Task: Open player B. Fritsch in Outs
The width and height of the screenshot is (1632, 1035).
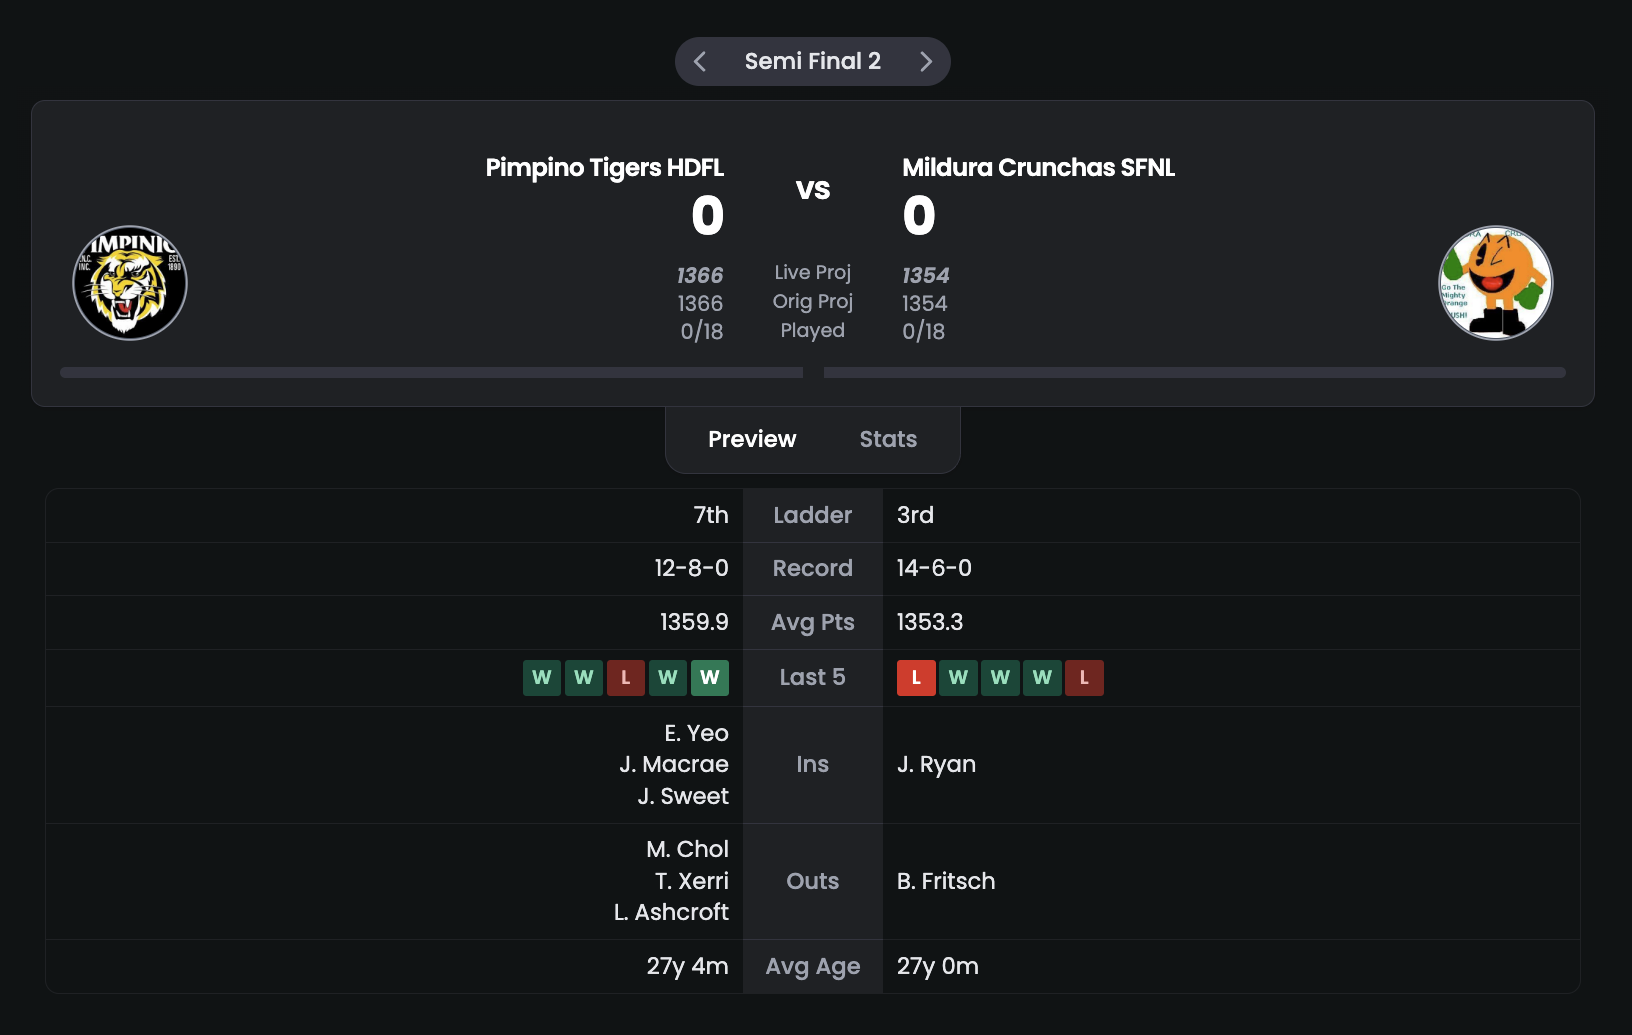Action: (x=946, y=881)
